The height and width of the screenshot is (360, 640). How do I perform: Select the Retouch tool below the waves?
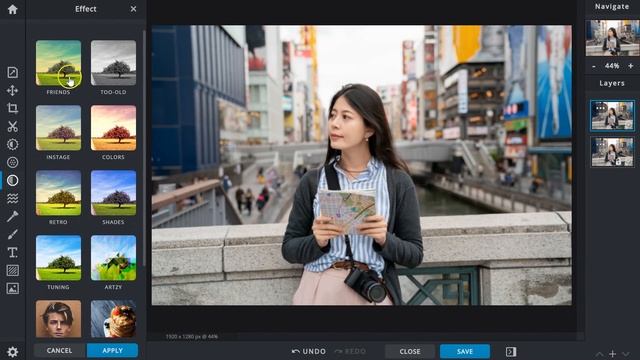tap(12, 216)
